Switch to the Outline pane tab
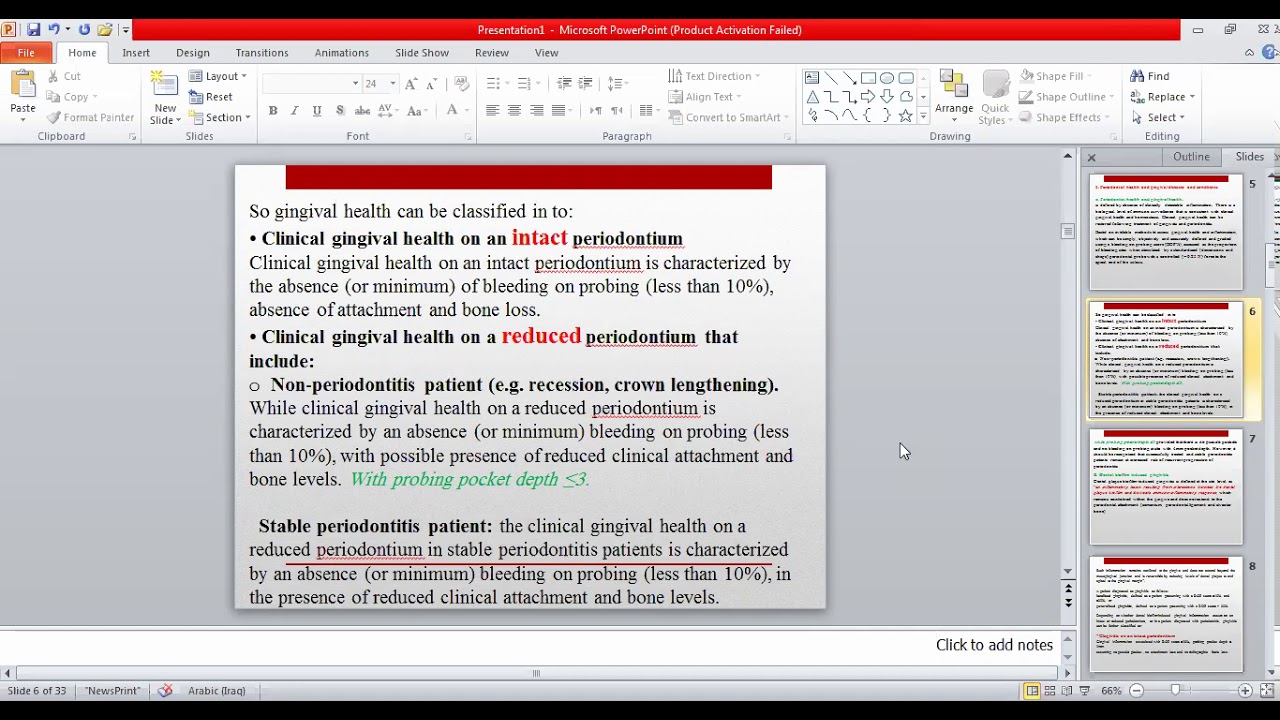1280x720 pixels. pos(1191,157)
